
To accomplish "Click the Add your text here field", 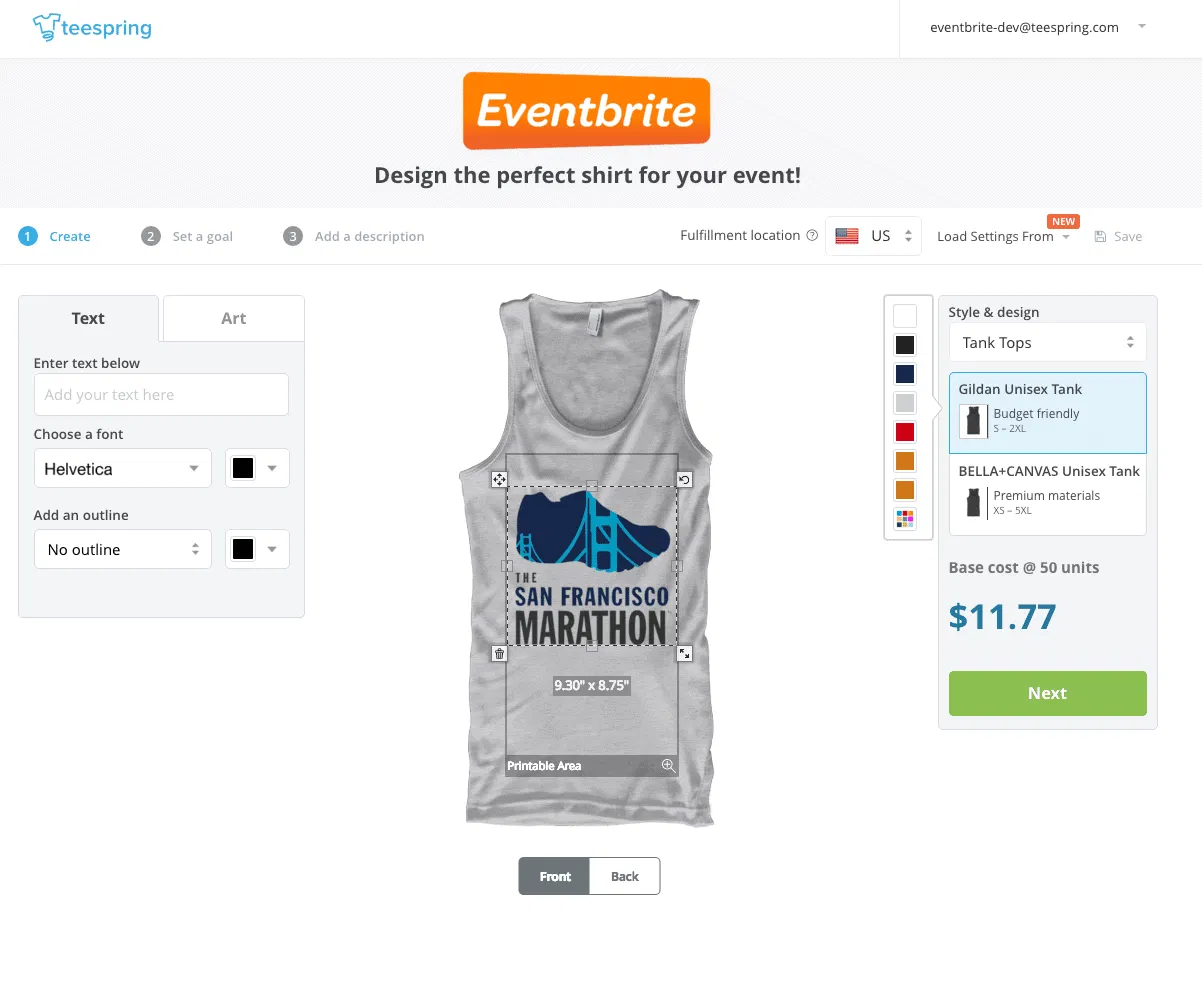I will click(x=161, y=394).
